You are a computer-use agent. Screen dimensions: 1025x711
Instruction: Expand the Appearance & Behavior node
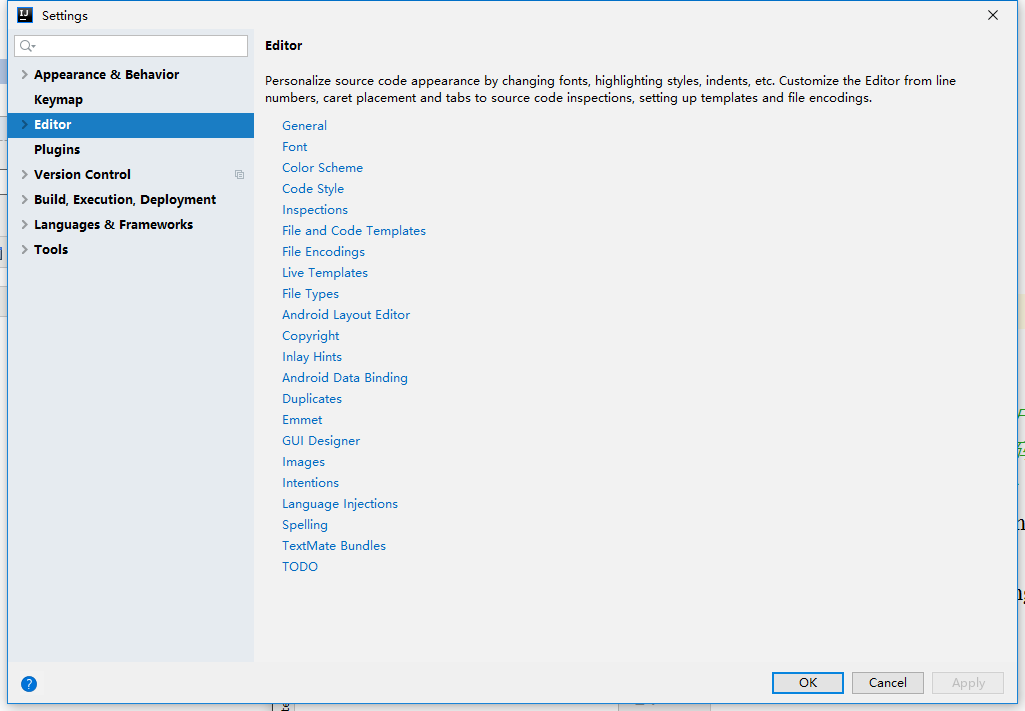pos(24,74)
